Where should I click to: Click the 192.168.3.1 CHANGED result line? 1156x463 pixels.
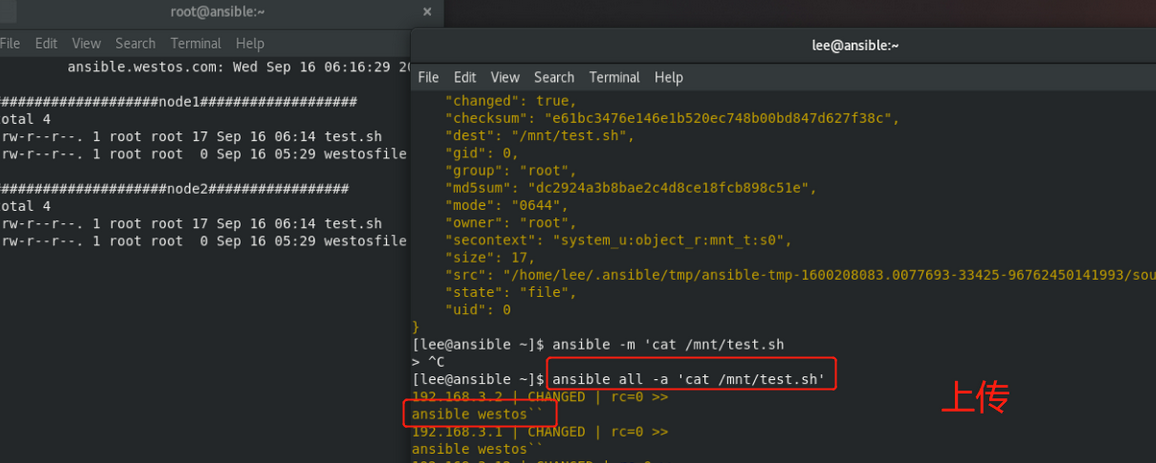[540, 431]
